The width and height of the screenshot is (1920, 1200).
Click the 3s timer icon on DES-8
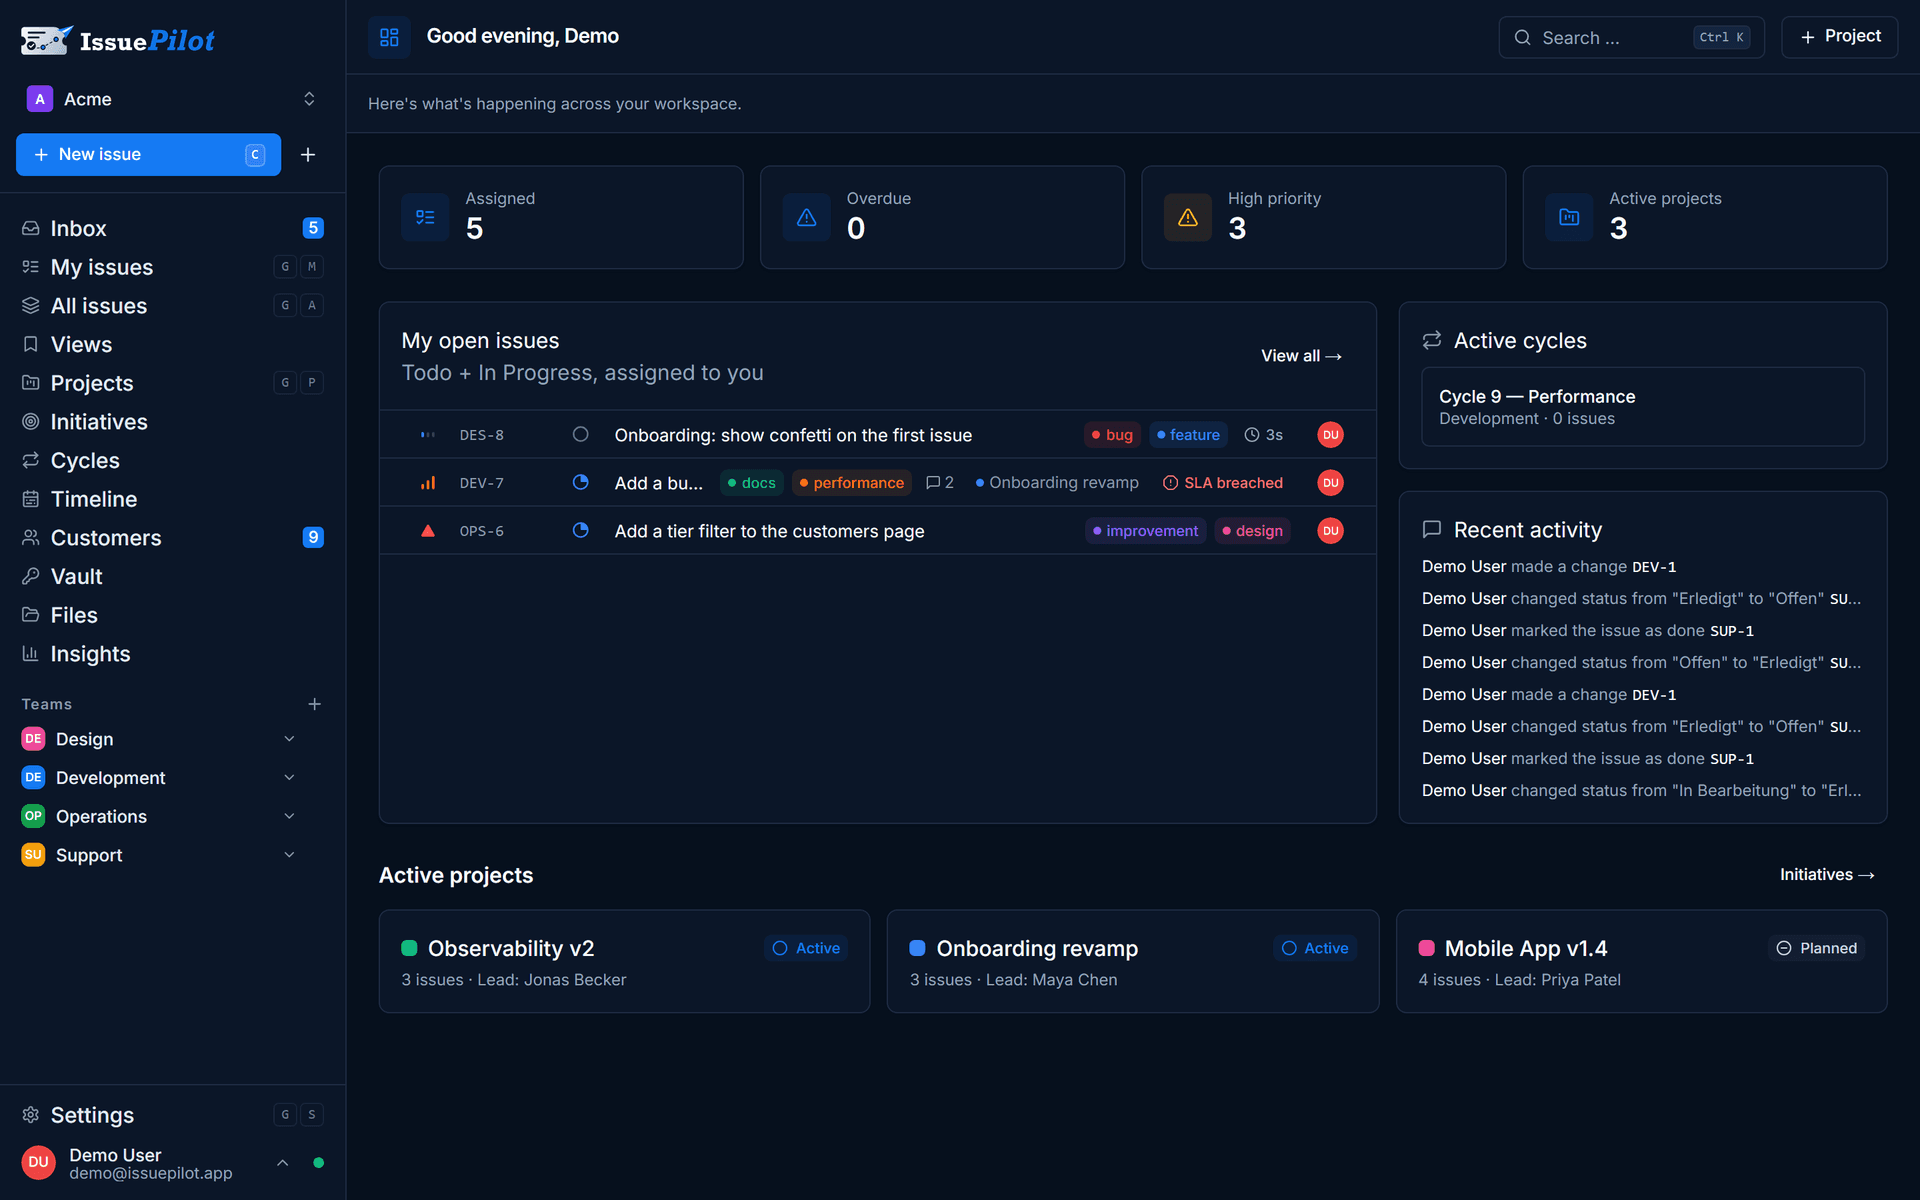coord(1251,434)
